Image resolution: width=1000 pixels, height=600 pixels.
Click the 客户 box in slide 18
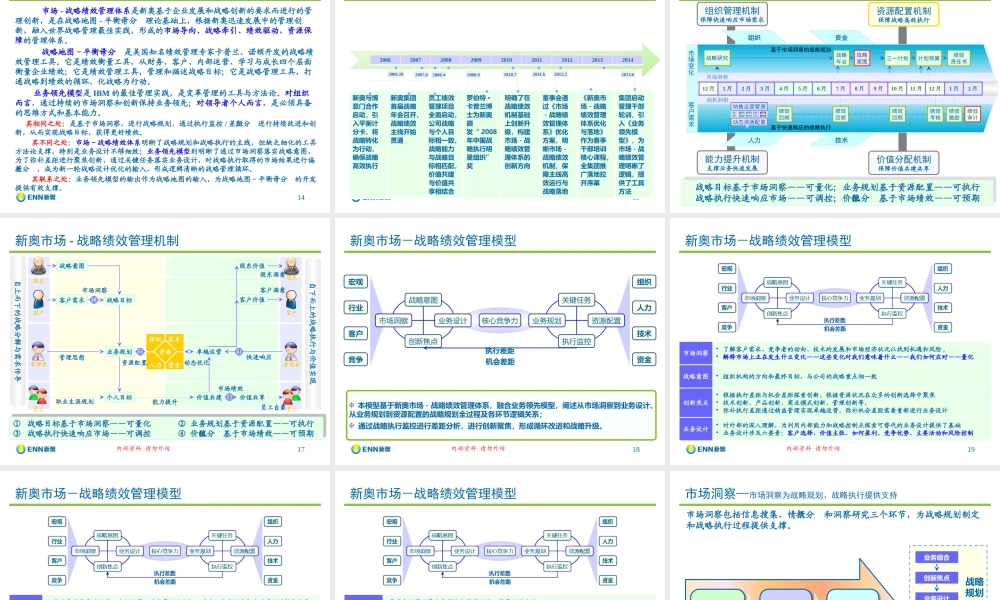(x=356, y=333)
